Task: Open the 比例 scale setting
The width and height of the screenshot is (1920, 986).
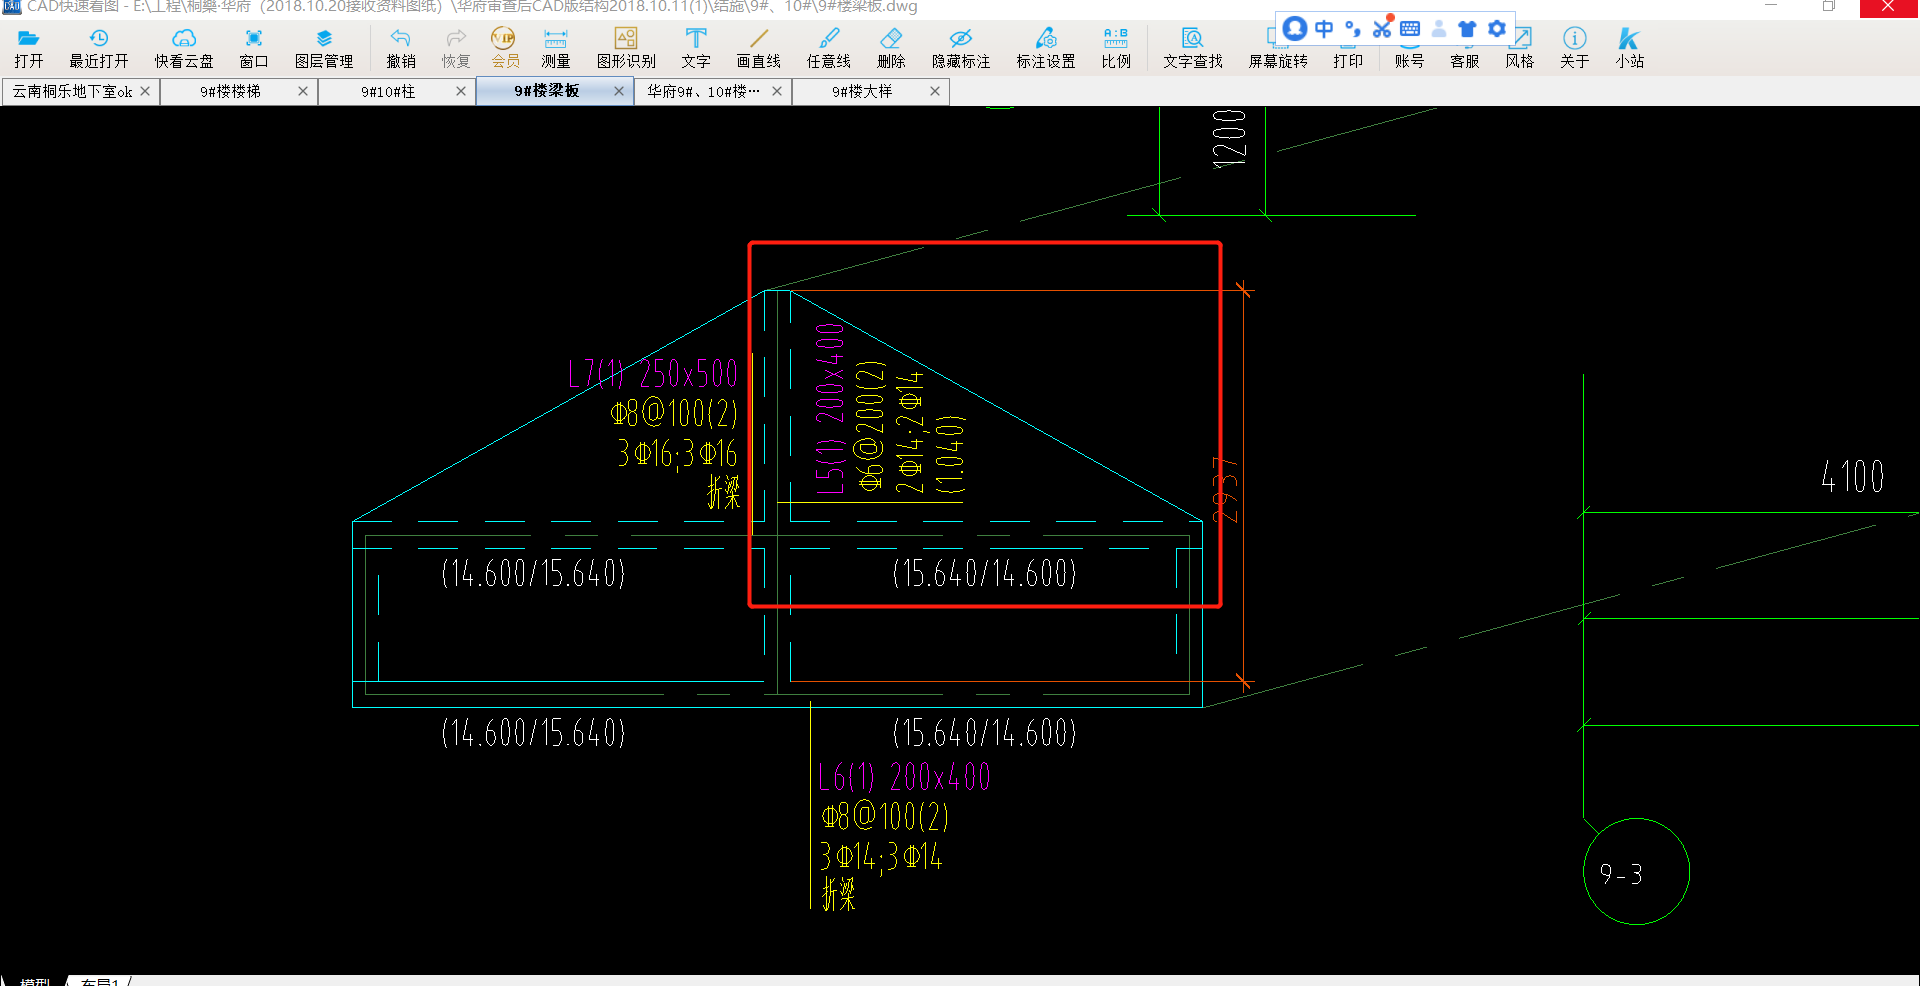Action: pos(1116,48)
